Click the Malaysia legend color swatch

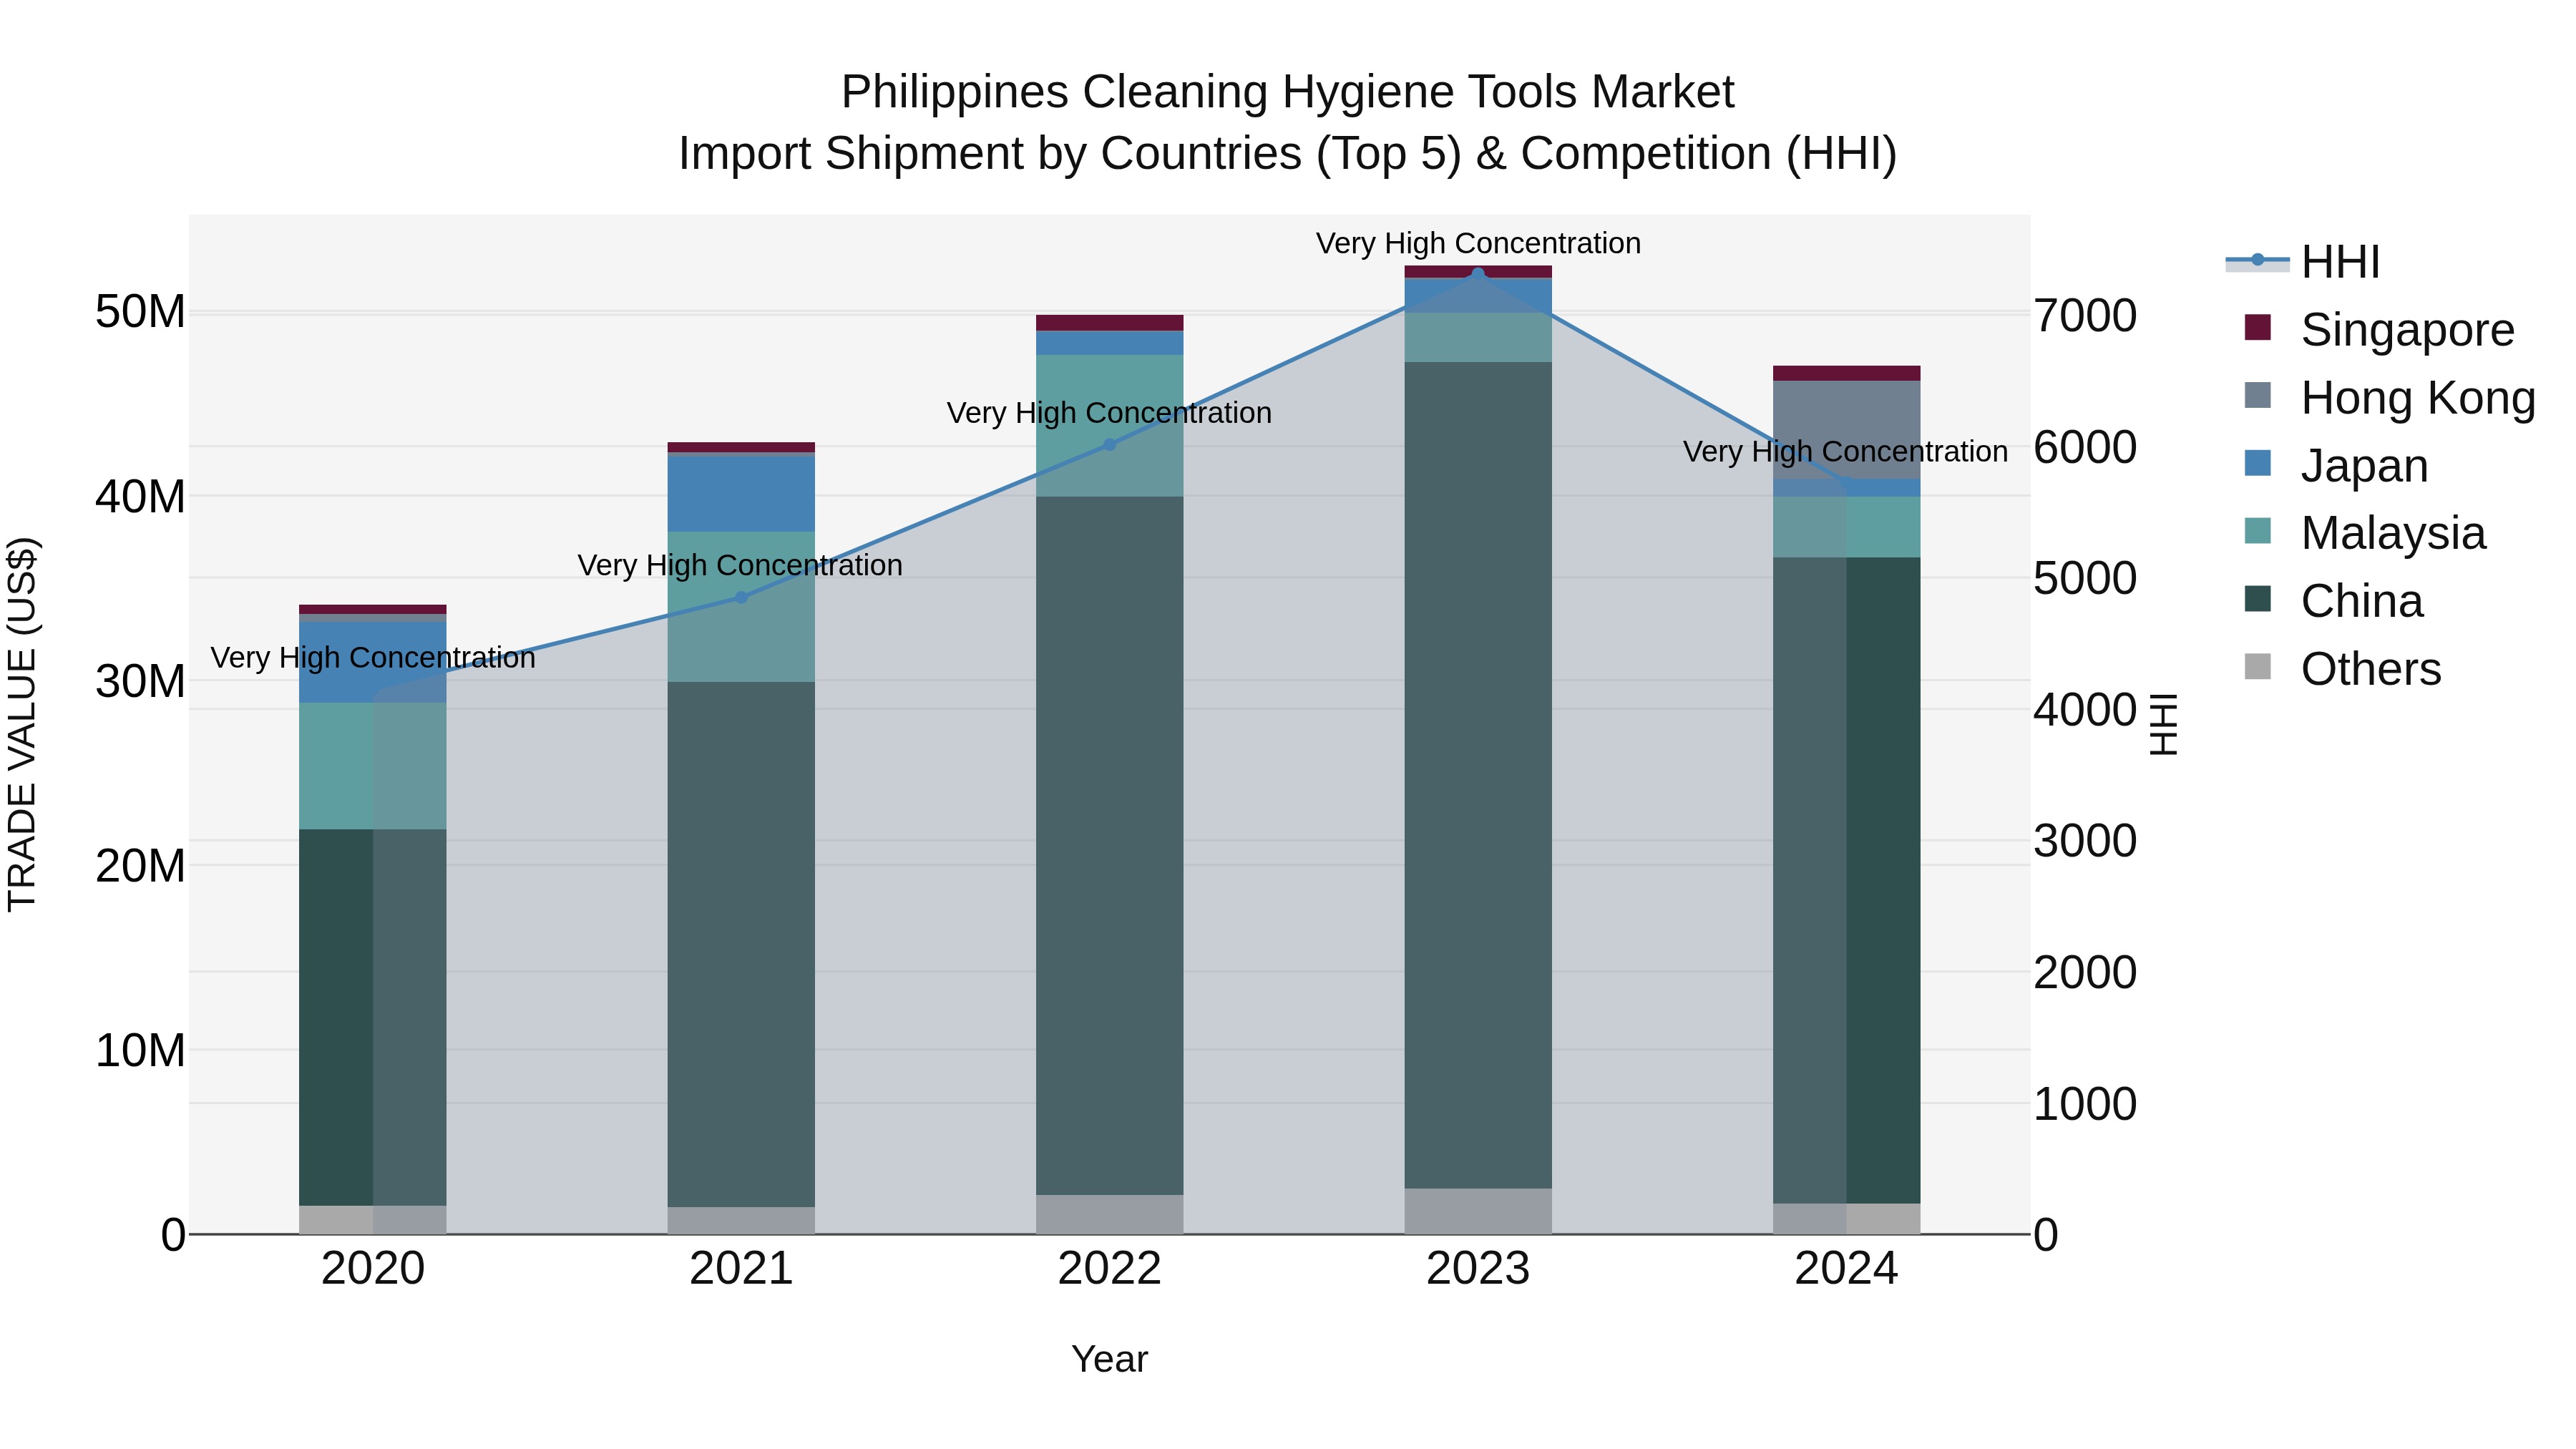(2258, 532)
